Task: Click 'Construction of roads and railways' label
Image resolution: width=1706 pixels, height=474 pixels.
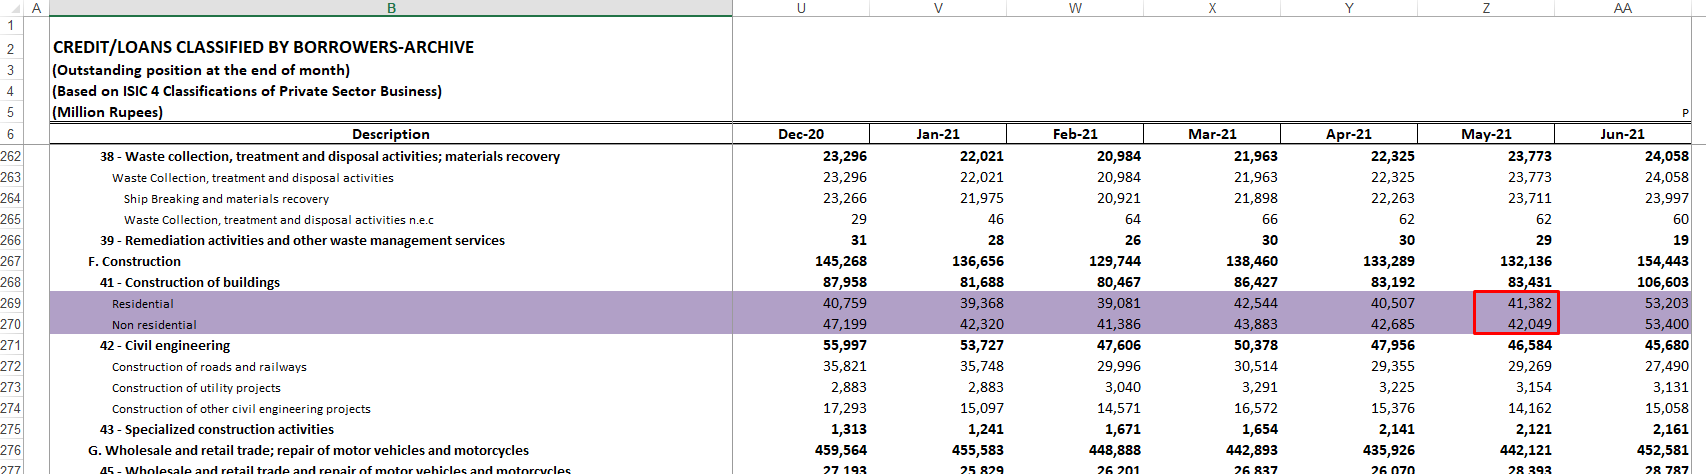Action: [x=209, y=367]
